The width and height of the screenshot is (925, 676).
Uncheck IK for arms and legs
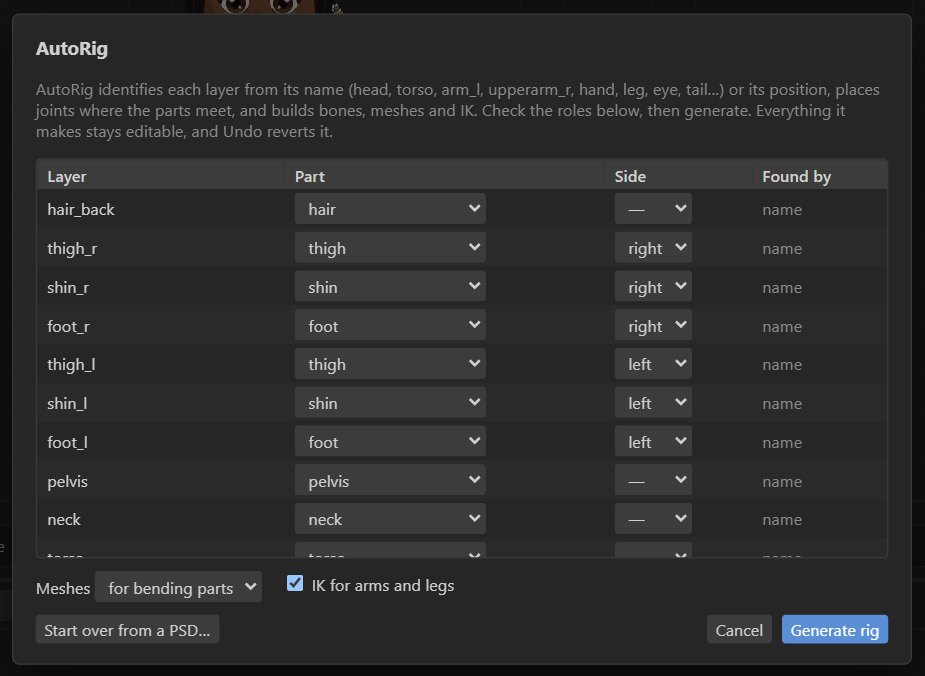295,583
